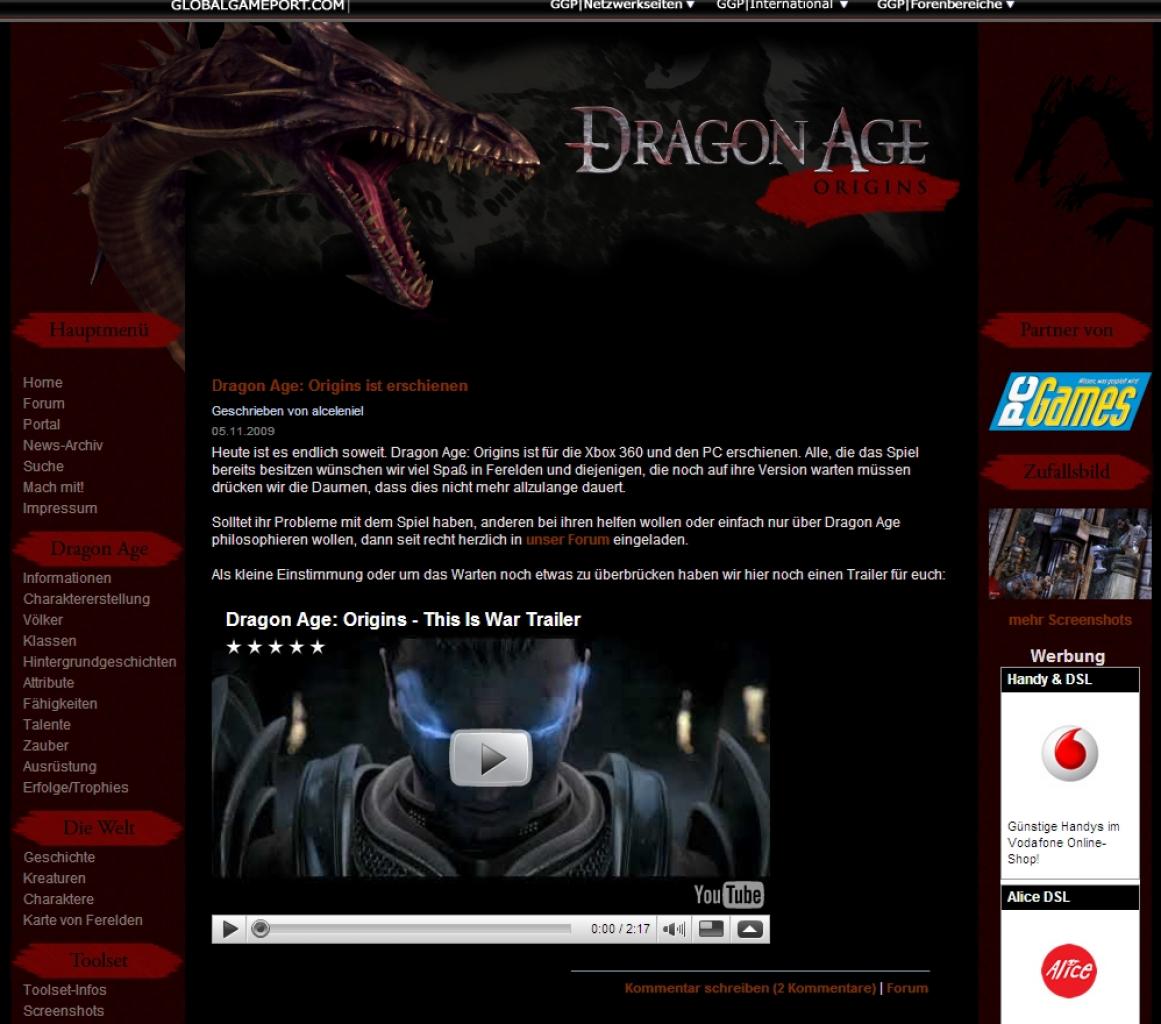Open Impressum menu item
Screen dimensions: 1161x1024
(60, 508)
